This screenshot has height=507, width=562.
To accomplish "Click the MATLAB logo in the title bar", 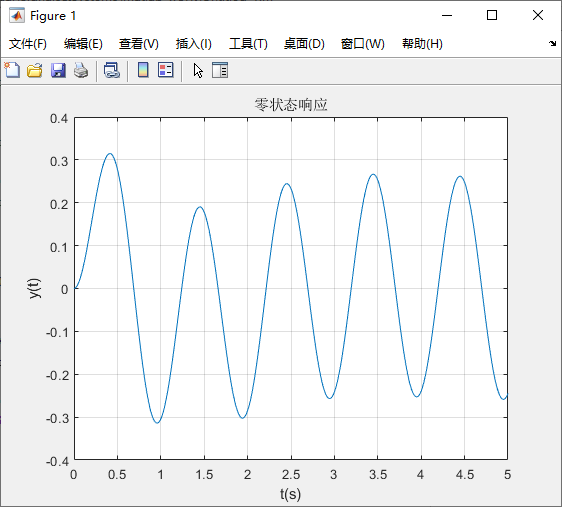I will tap(17, 15).
